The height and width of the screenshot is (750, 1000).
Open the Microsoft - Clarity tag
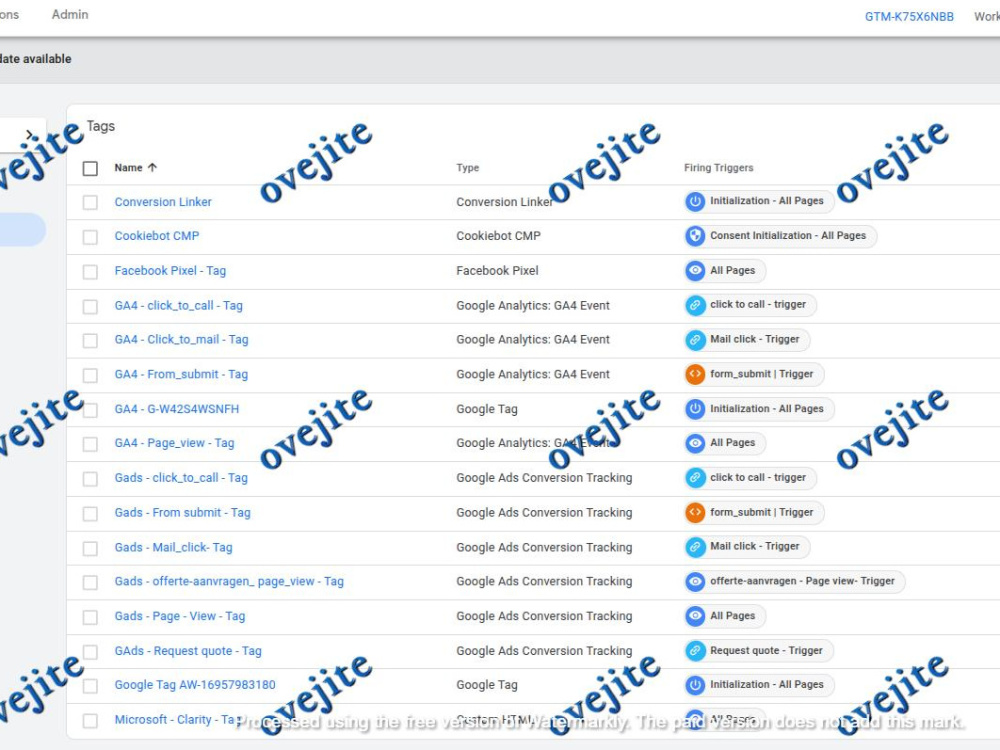pos(176,719)
